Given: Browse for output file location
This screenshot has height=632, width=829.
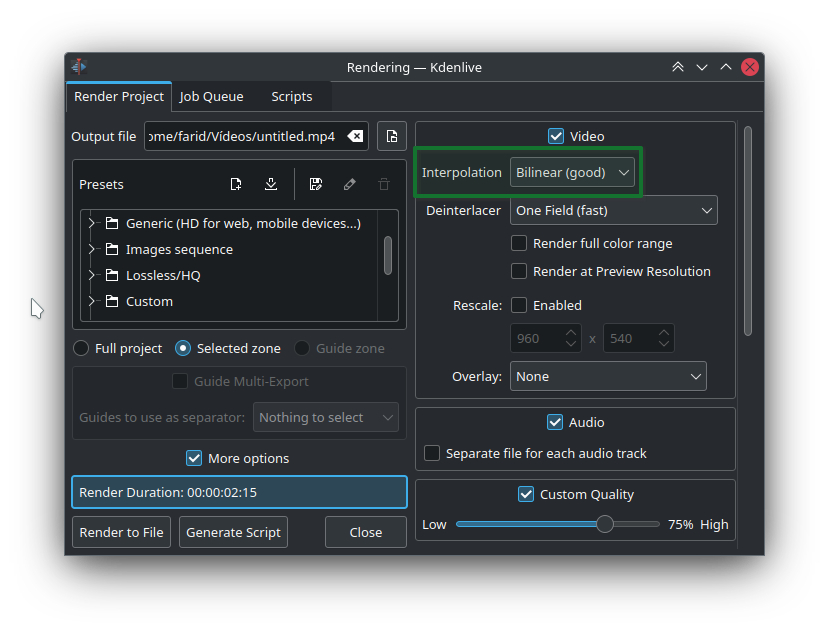Looking at the screenshot, I should tap(392, 136).
